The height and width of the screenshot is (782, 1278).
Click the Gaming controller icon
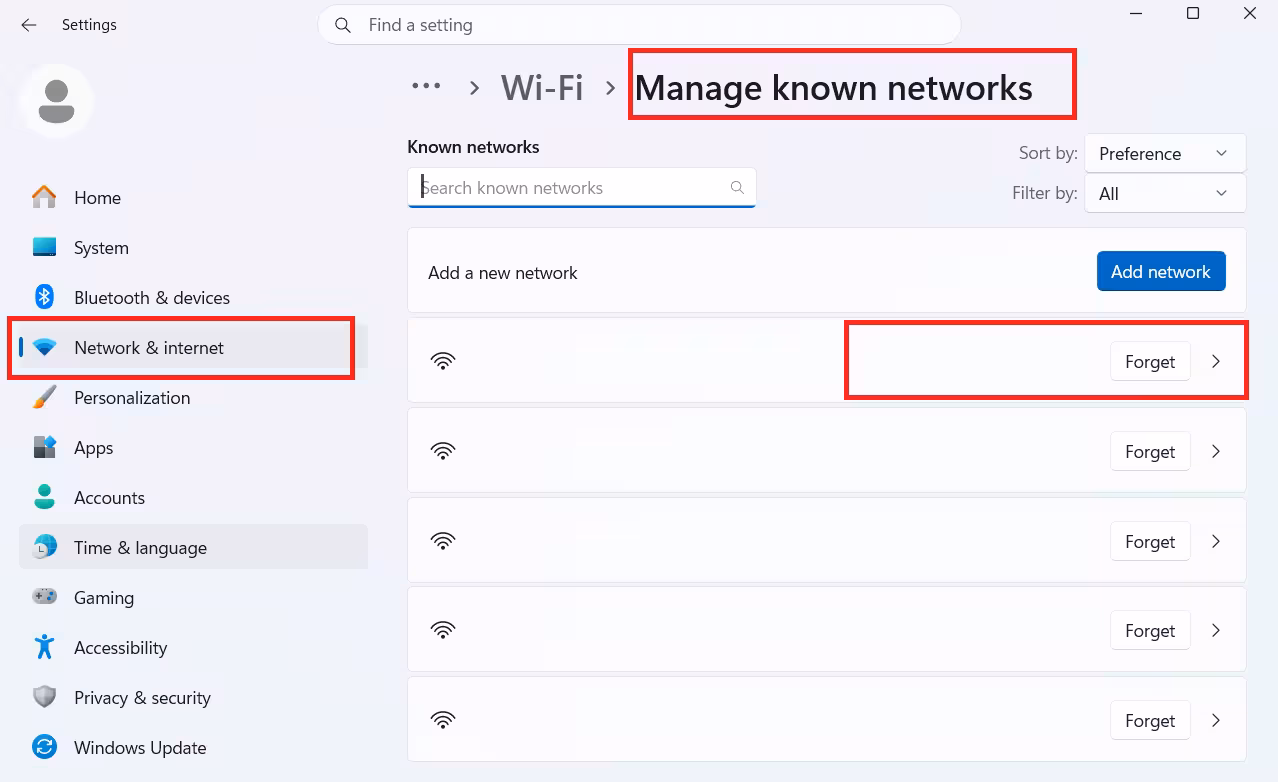44,597
